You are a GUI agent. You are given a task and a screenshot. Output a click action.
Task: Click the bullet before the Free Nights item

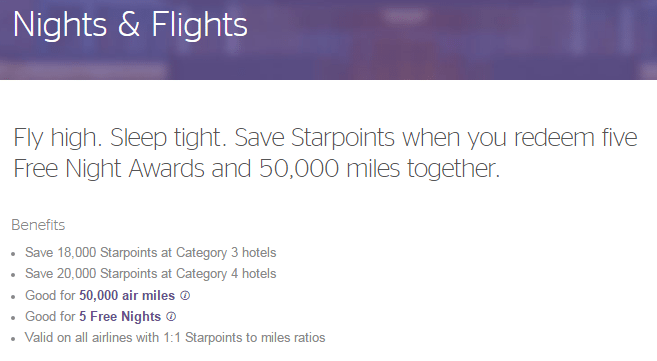13,318
